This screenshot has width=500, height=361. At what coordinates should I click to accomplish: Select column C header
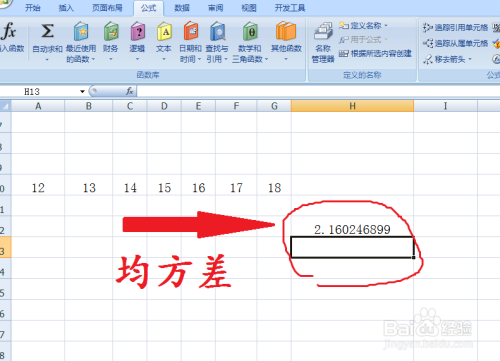point(130,106)
